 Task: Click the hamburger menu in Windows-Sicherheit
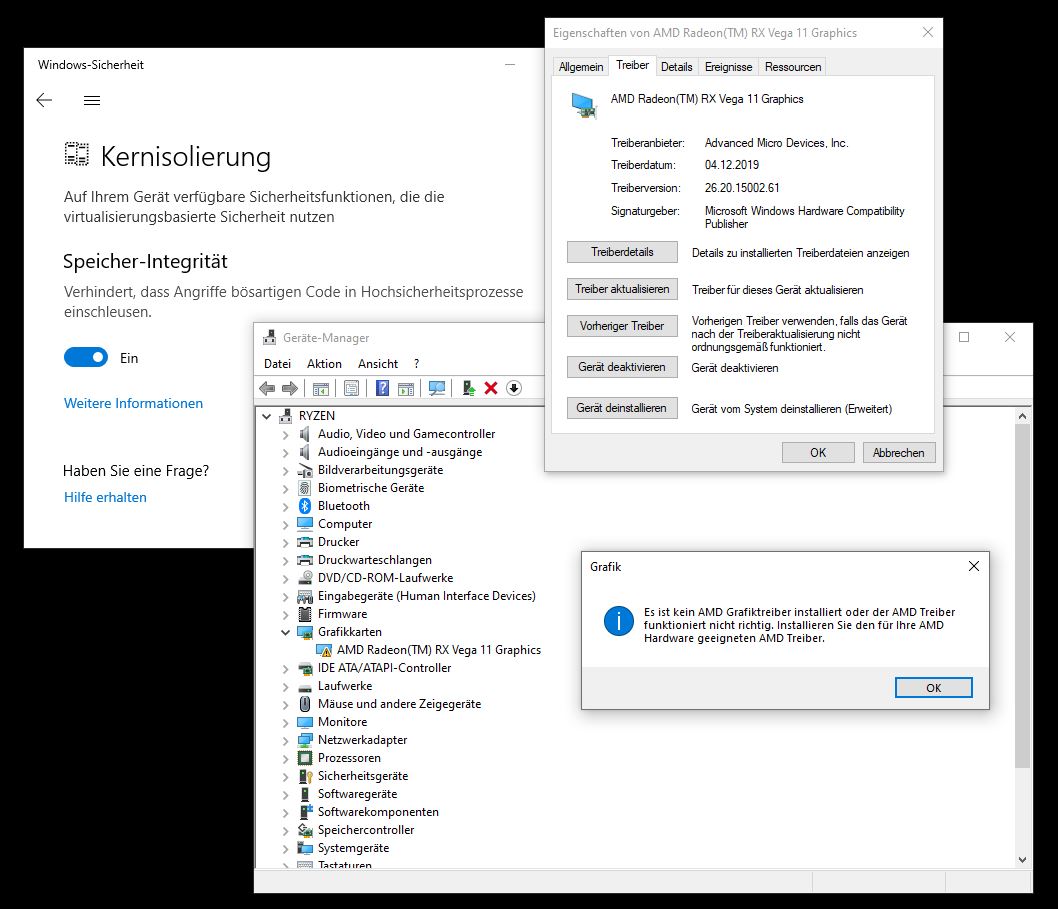point(92,101)
